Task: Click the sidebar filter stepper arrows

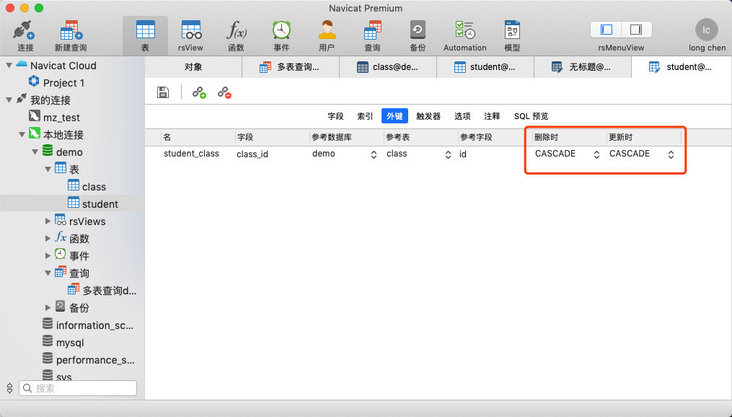Action: (x=9, y=388)
